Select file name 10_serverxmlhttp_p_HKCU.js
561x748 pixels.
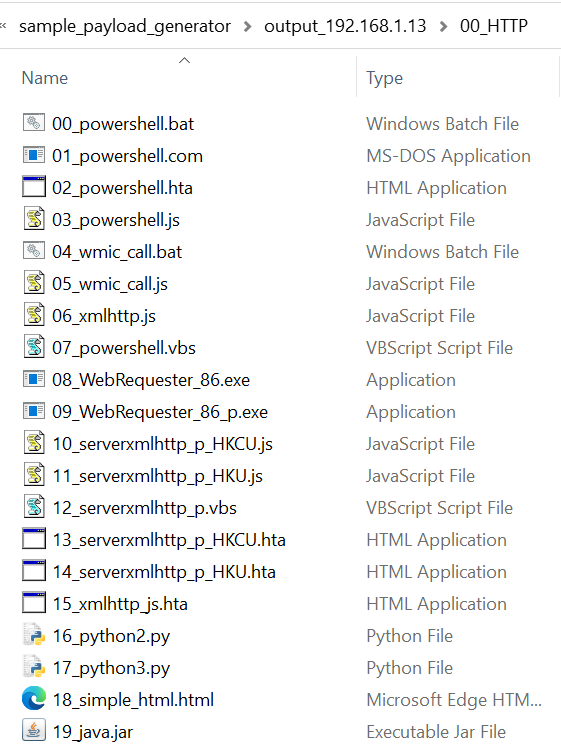pyautogui.click(x=162, y=444)
